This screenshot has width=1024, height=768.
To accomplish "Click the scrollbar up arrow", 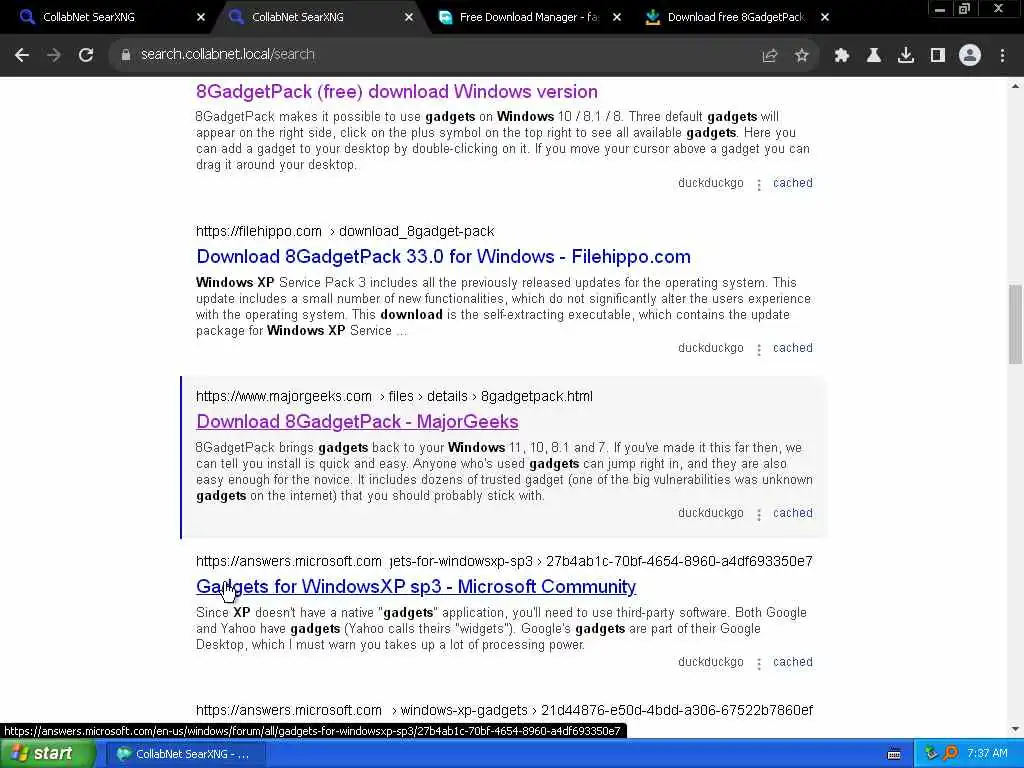I will click(x=1015, y=86).
